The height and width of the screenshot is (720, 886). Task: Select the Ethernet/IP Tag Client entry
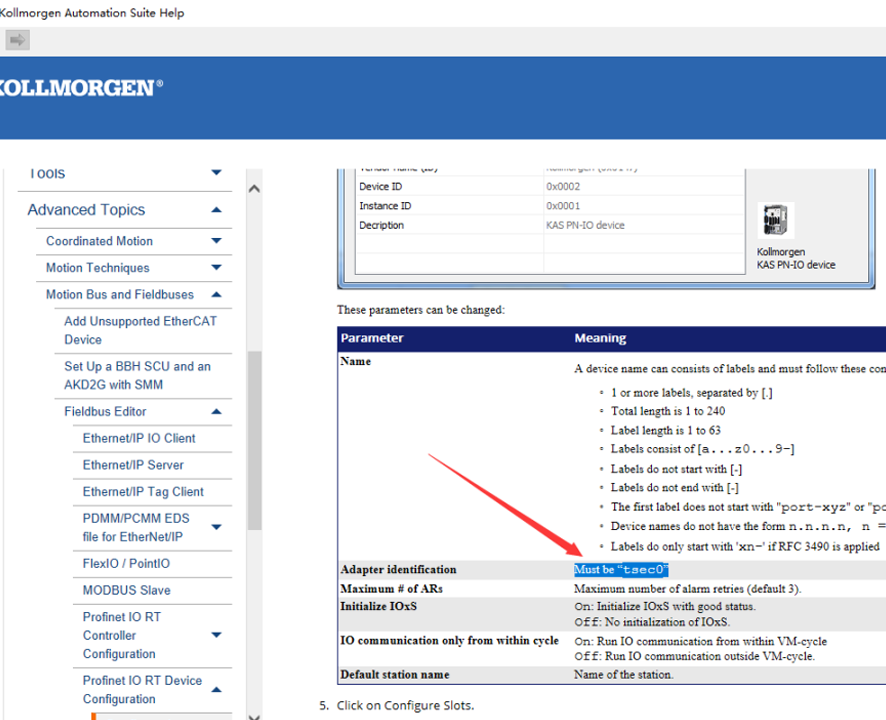(143, 492)
